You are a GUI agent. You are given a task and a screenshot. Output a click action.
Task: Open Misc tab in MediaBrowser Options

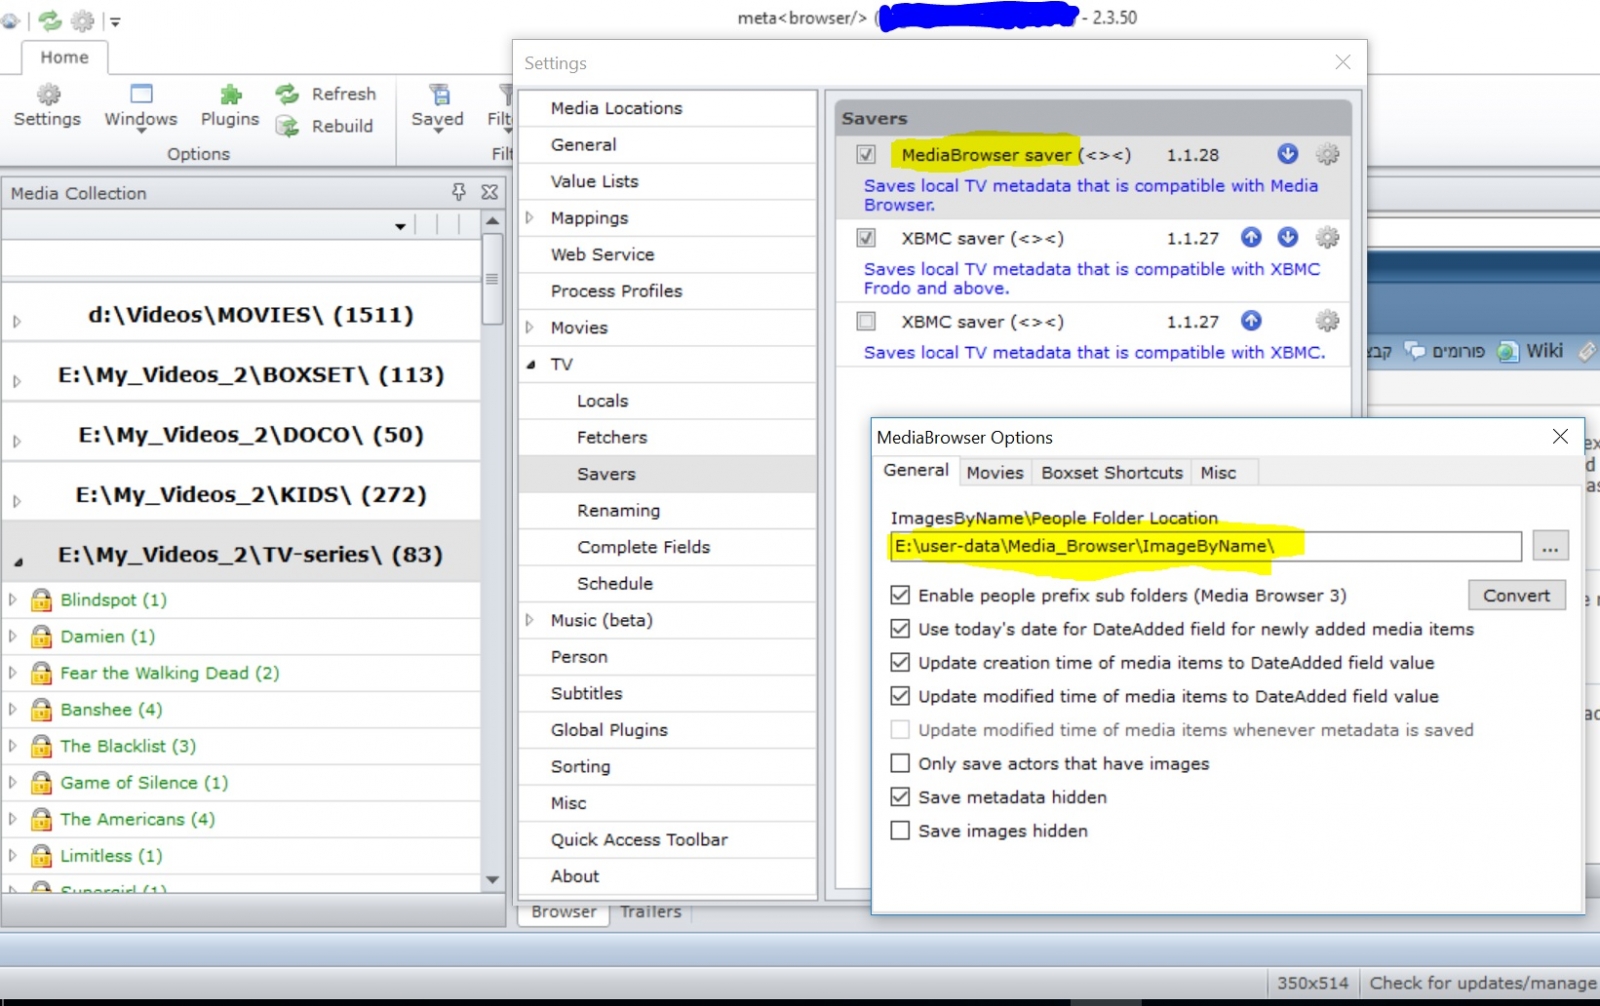tap(1218, 472)
